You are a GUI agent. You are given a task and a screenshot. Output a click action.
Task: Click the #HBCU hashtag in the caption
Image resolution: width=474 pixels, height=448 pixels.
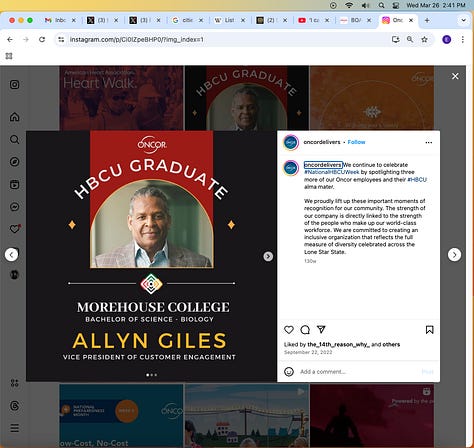[x=417, y=179]
